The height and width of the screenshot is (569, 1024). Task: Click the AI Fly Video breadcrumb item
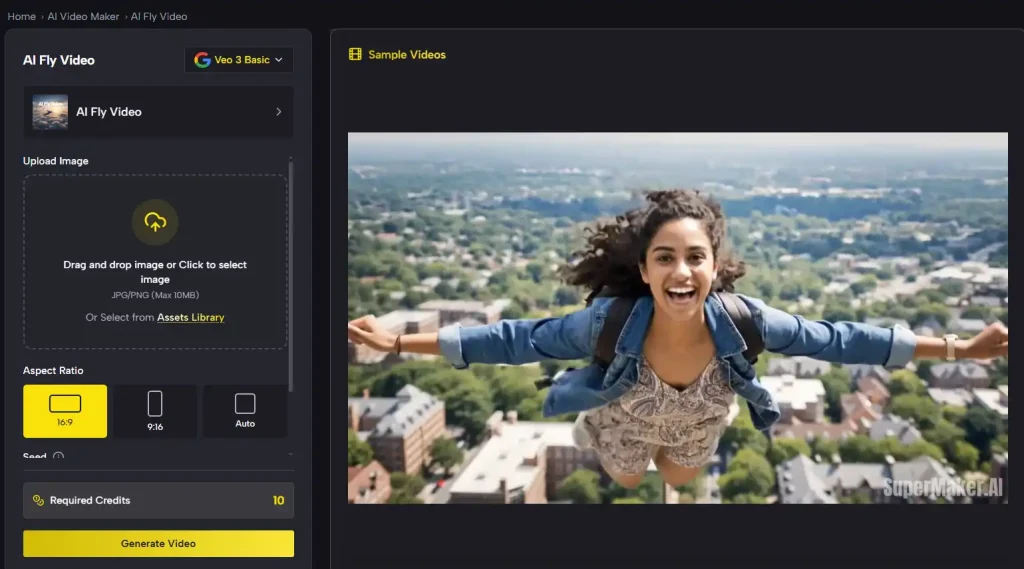(x=159, y=16)
